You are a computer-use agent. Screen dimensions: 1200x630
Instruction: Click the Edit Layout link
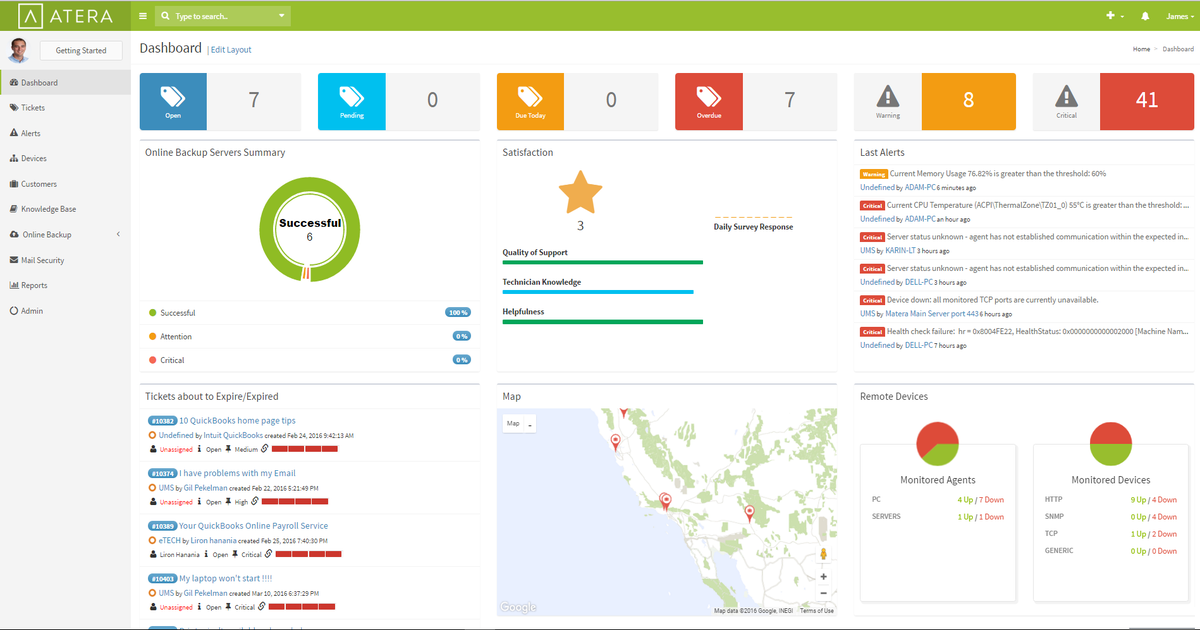[x=231, y=48]
